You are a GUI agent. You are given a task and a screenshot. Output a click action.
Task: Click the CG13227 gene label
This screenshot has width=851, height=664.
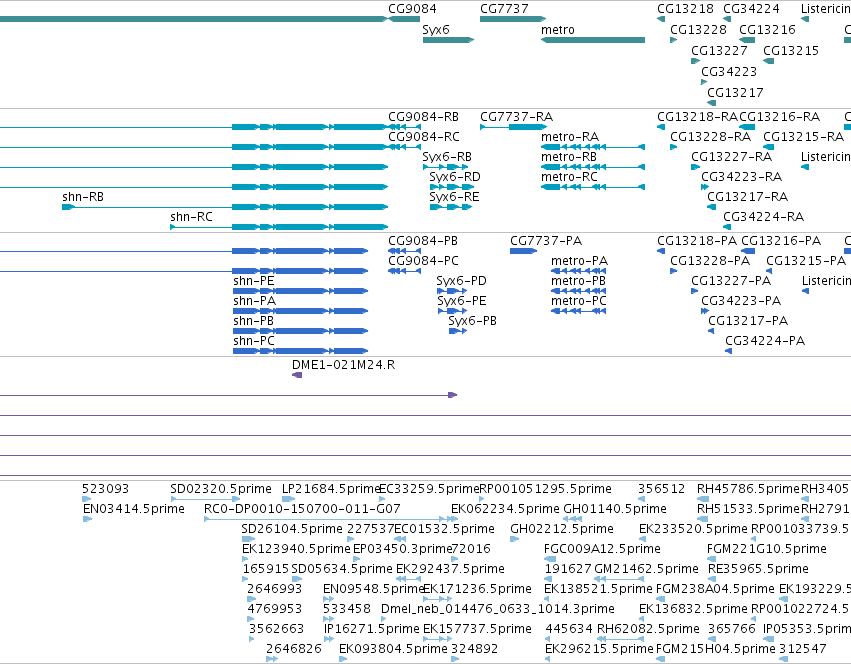(x=719, y=50)
